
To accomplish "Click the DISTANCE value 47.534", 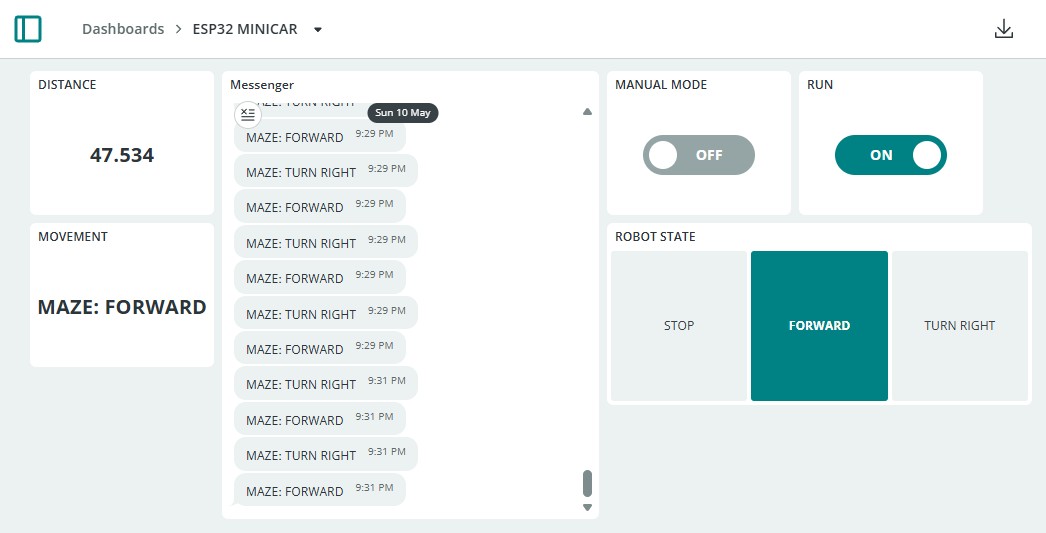I will [x=122, y=155].
